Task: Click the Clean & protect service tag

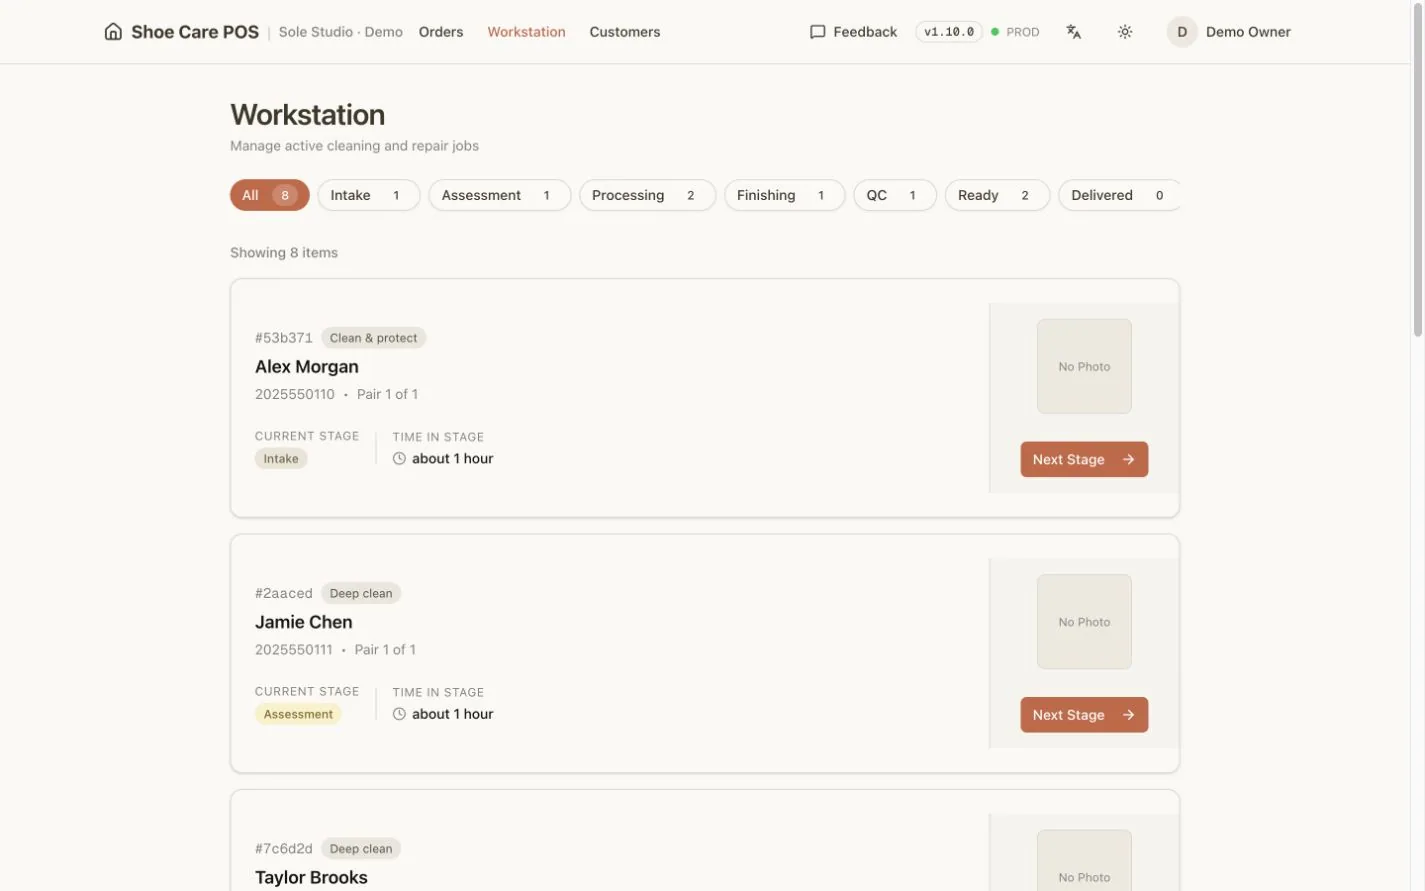Action: (x=374, y=338)
